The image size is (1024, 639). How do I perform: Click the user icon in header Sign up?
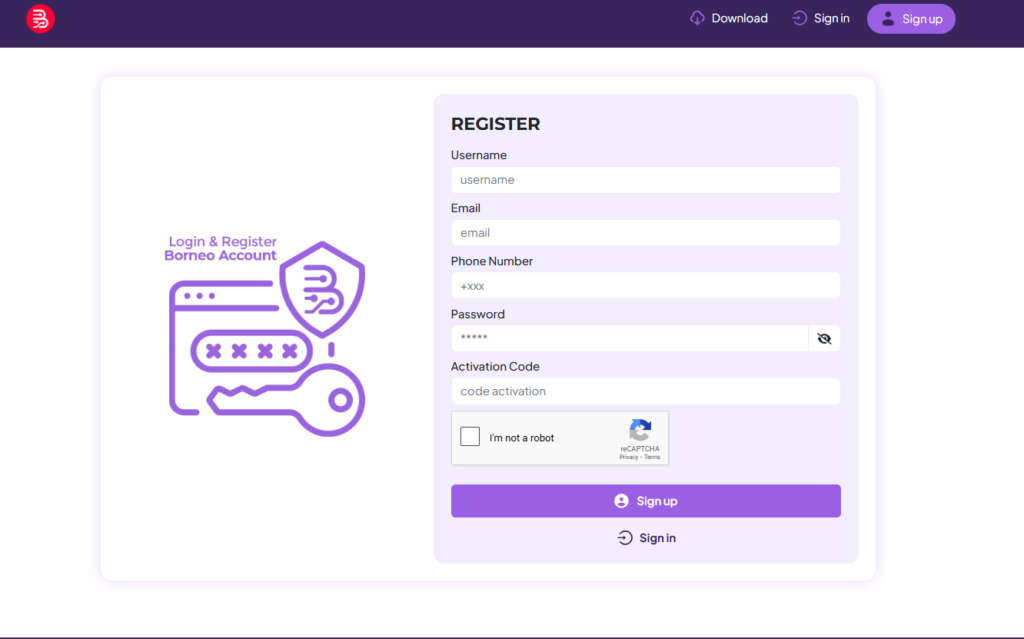pyautogui.click(x=887, y=18)
